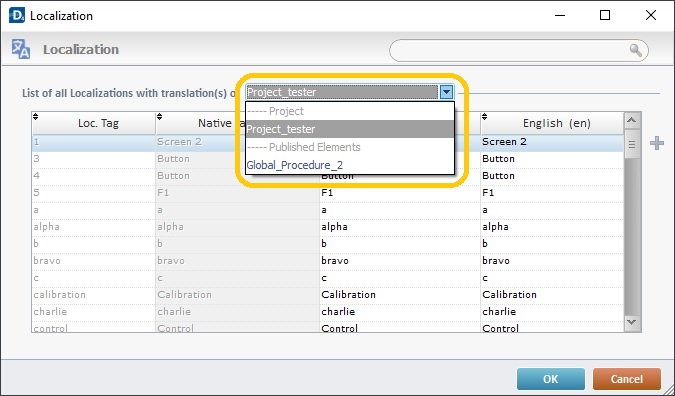Click the vertical scrollbar thumb grip
675x396 pixels.
(632, 145)
